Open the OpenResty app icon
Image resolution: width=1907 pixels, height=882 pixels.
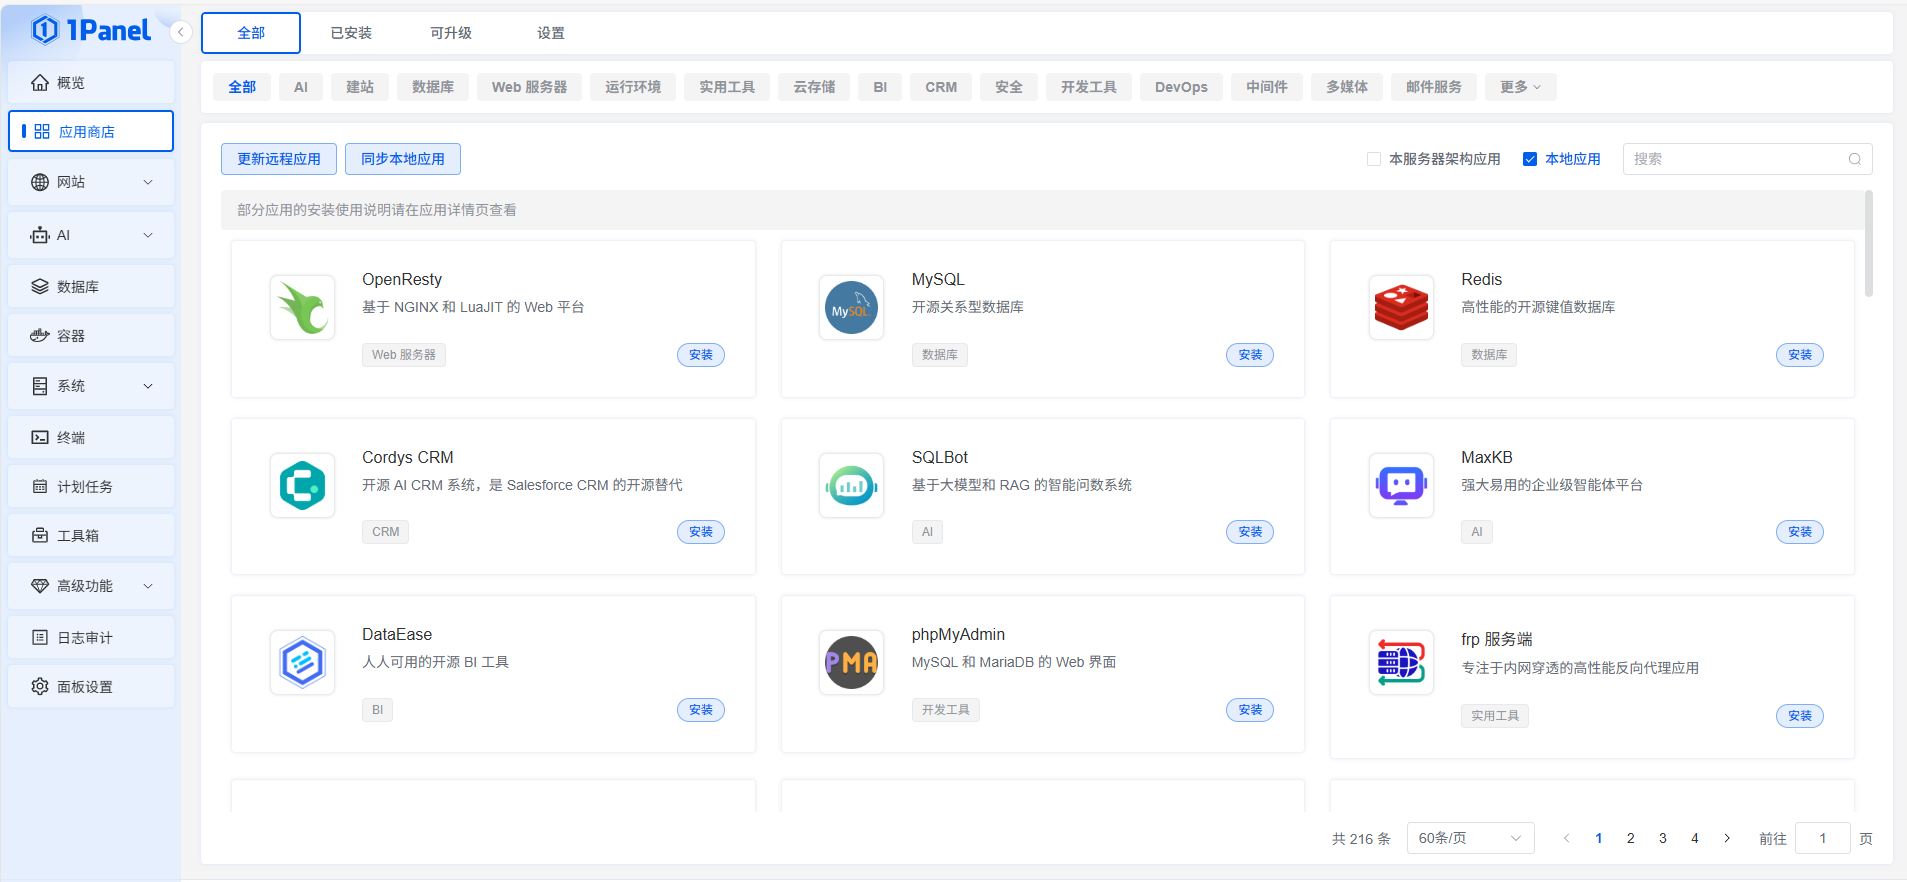pos(302,307)
